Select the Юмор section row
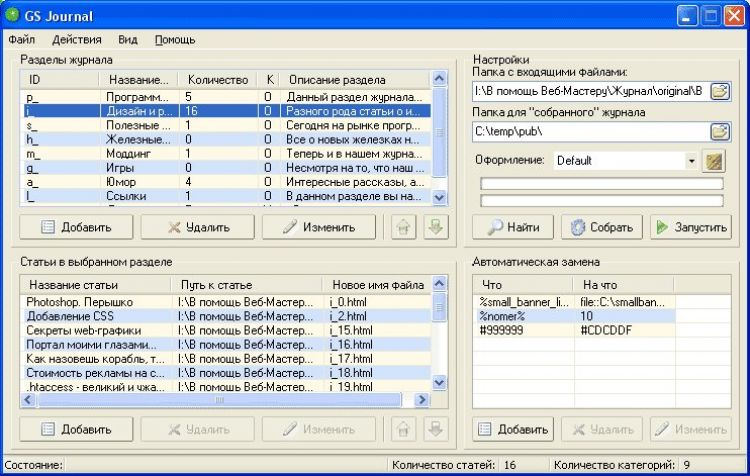 point(226,182)
